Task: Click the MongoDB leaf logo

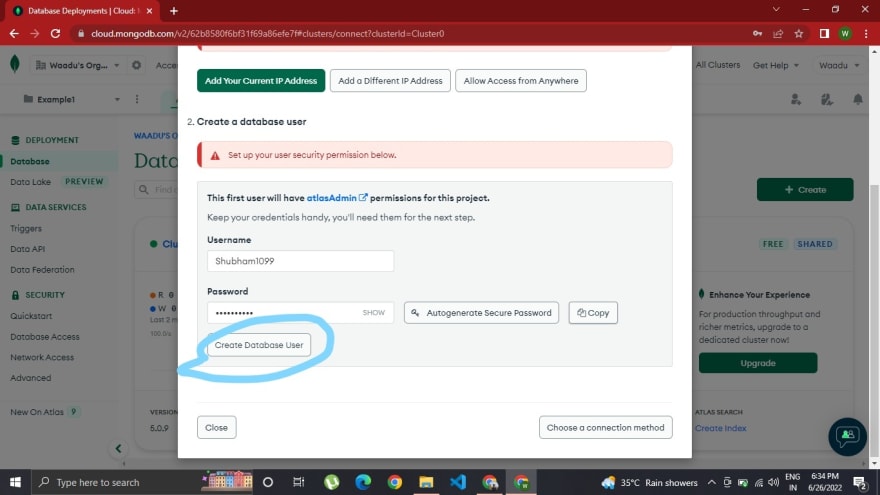Action: pyautogui.click(x=15, y=65)
